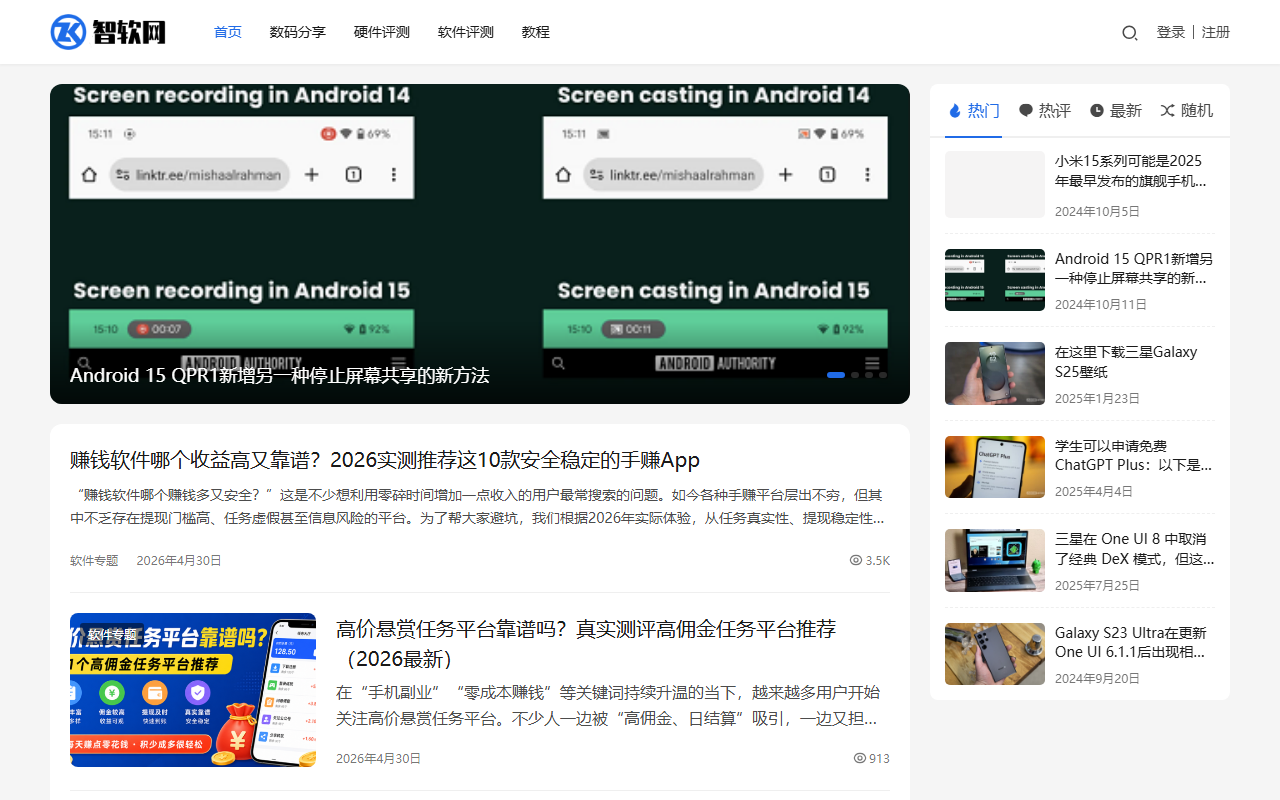
Task: Click date 2026年4月30日 beside 软件专题
Action: 179,560
